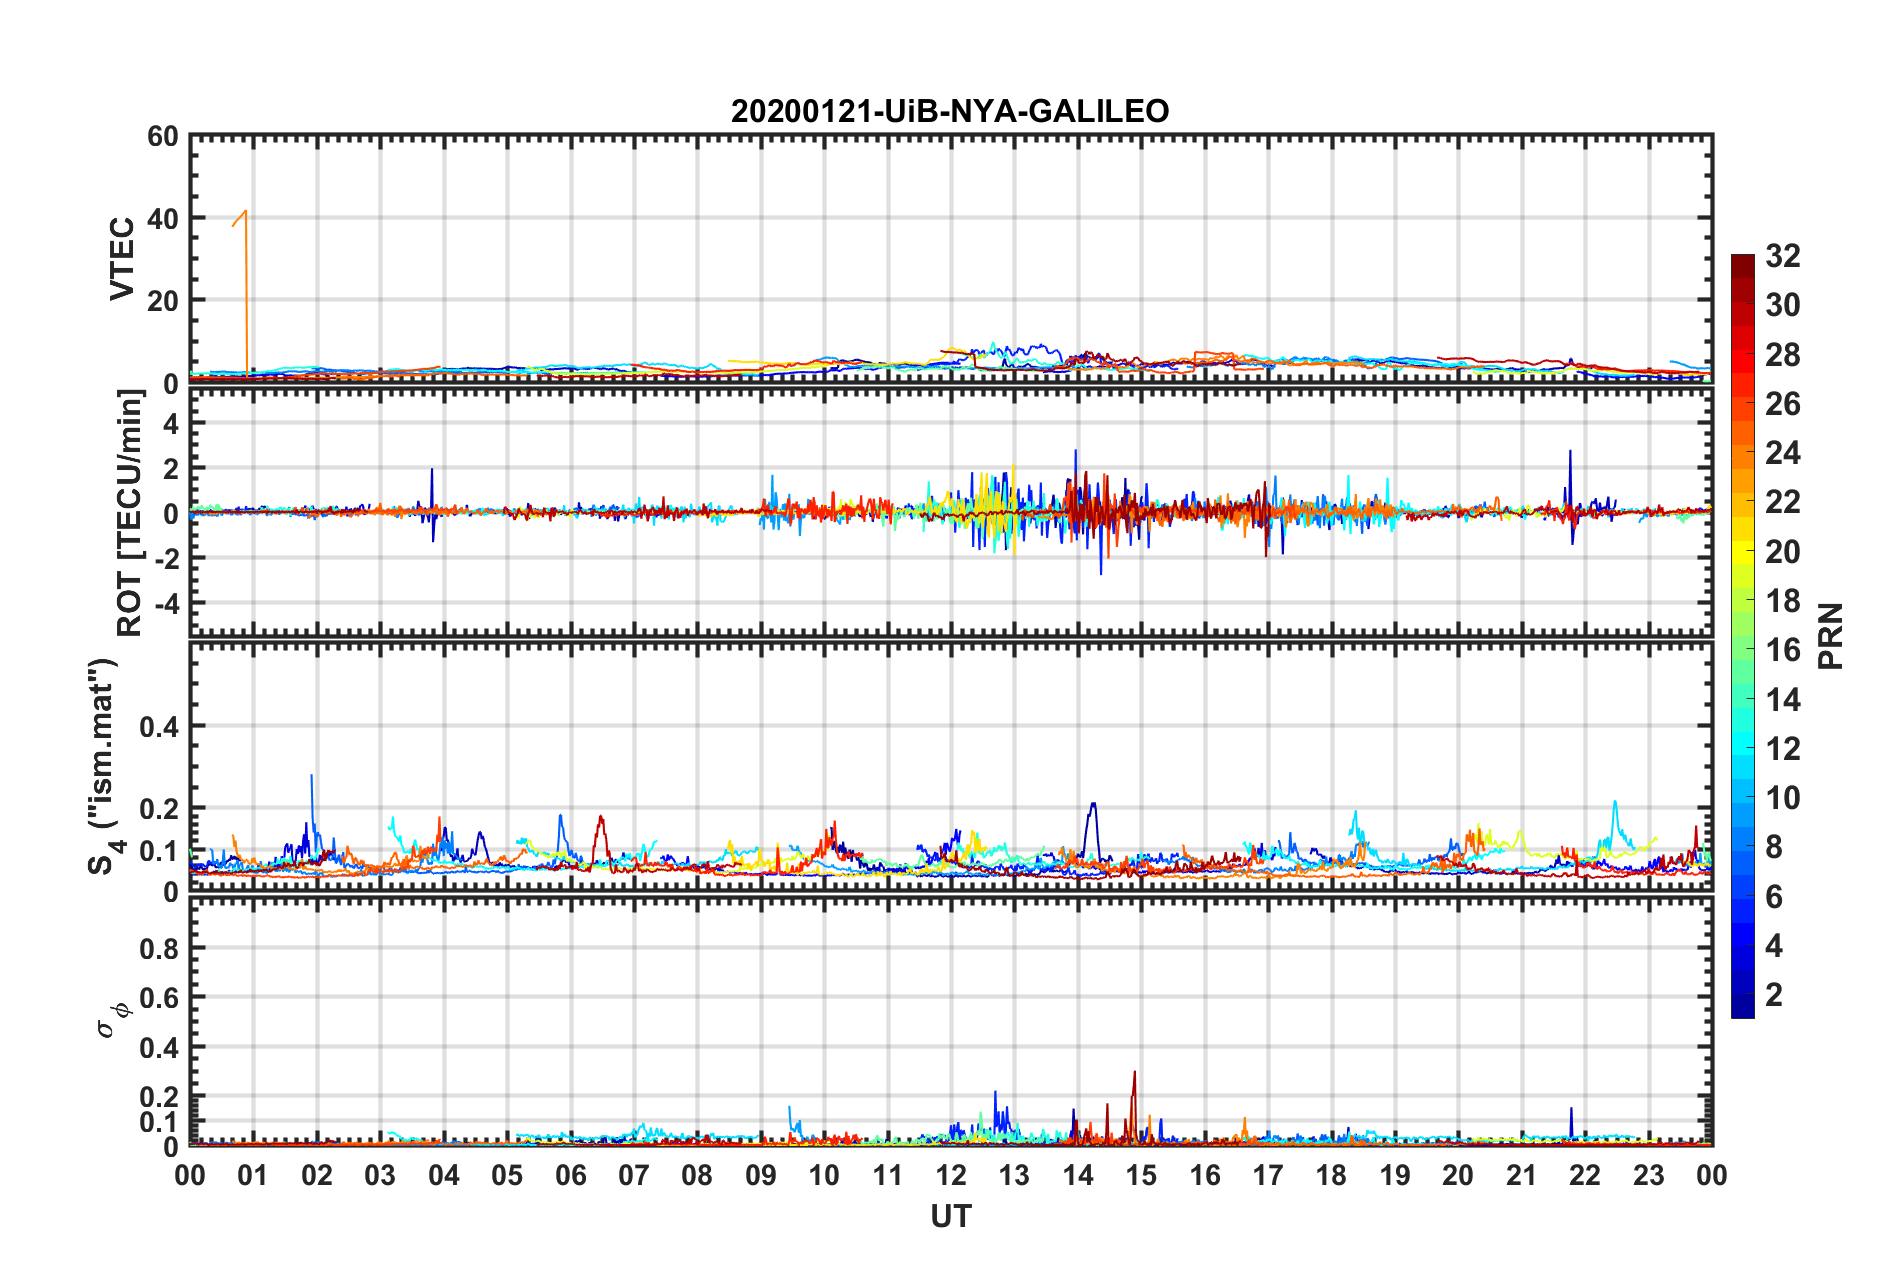This screenshot has height=1272, width=1902.
Task: Click the 10 label on PRN colorbar
Action: pyautogui.click(x=1782, y=798)
